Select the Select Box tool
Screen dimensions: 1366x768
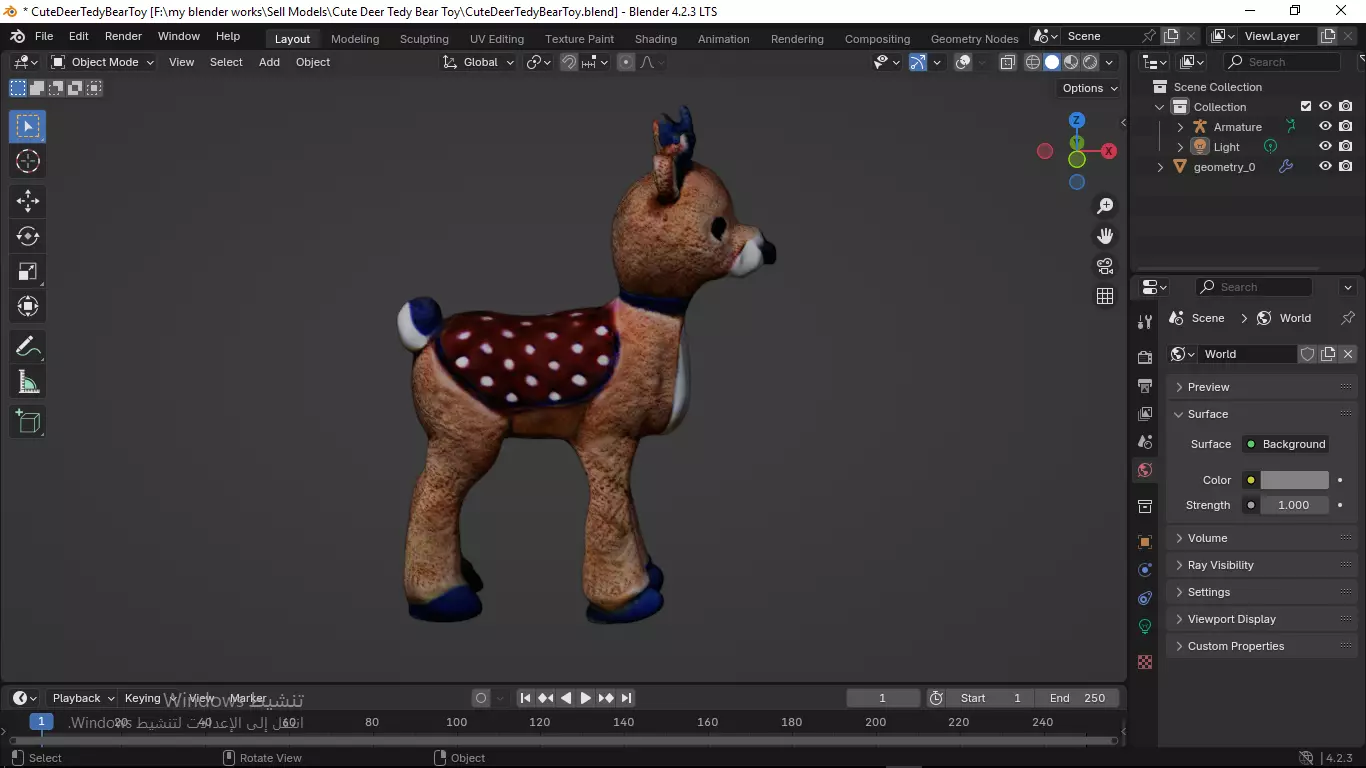tap(28, 126)
